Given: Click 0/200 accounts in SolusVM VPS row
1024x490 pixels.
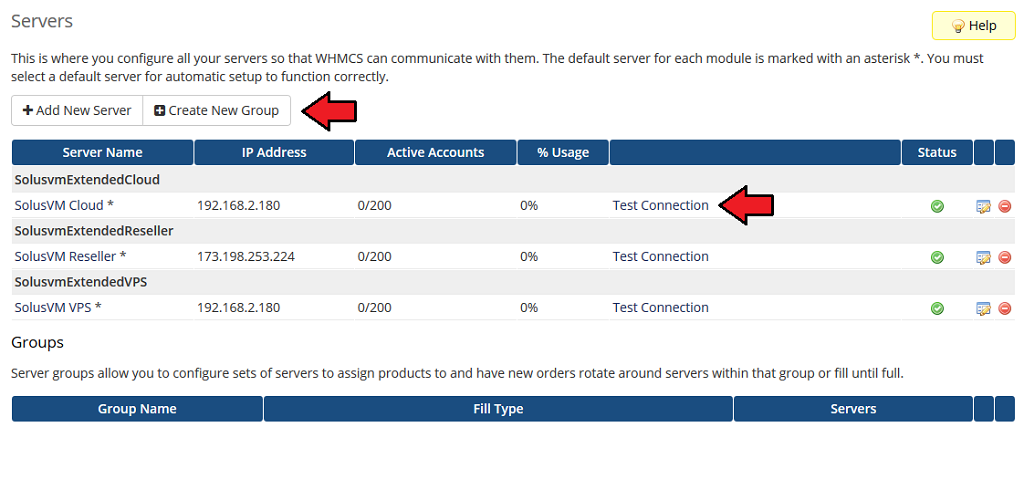Looking at the screenshot, I should 375,307.
